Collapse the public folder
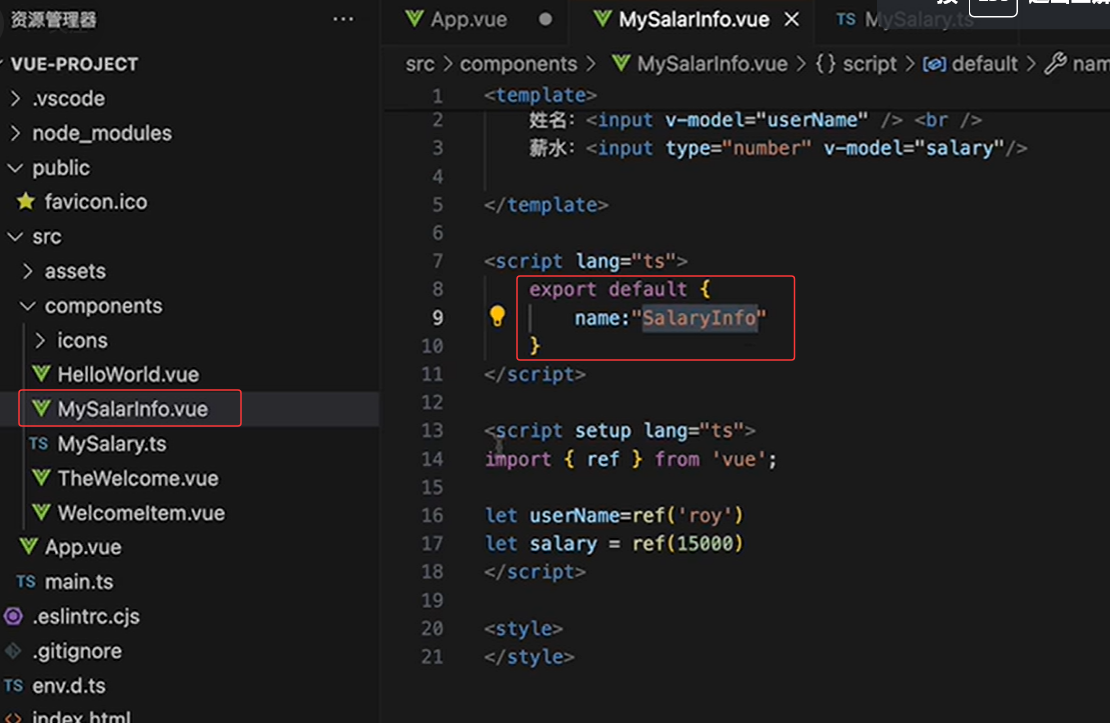The height and width of the screenshot is (723, 1110). click(x=15, y=168)
